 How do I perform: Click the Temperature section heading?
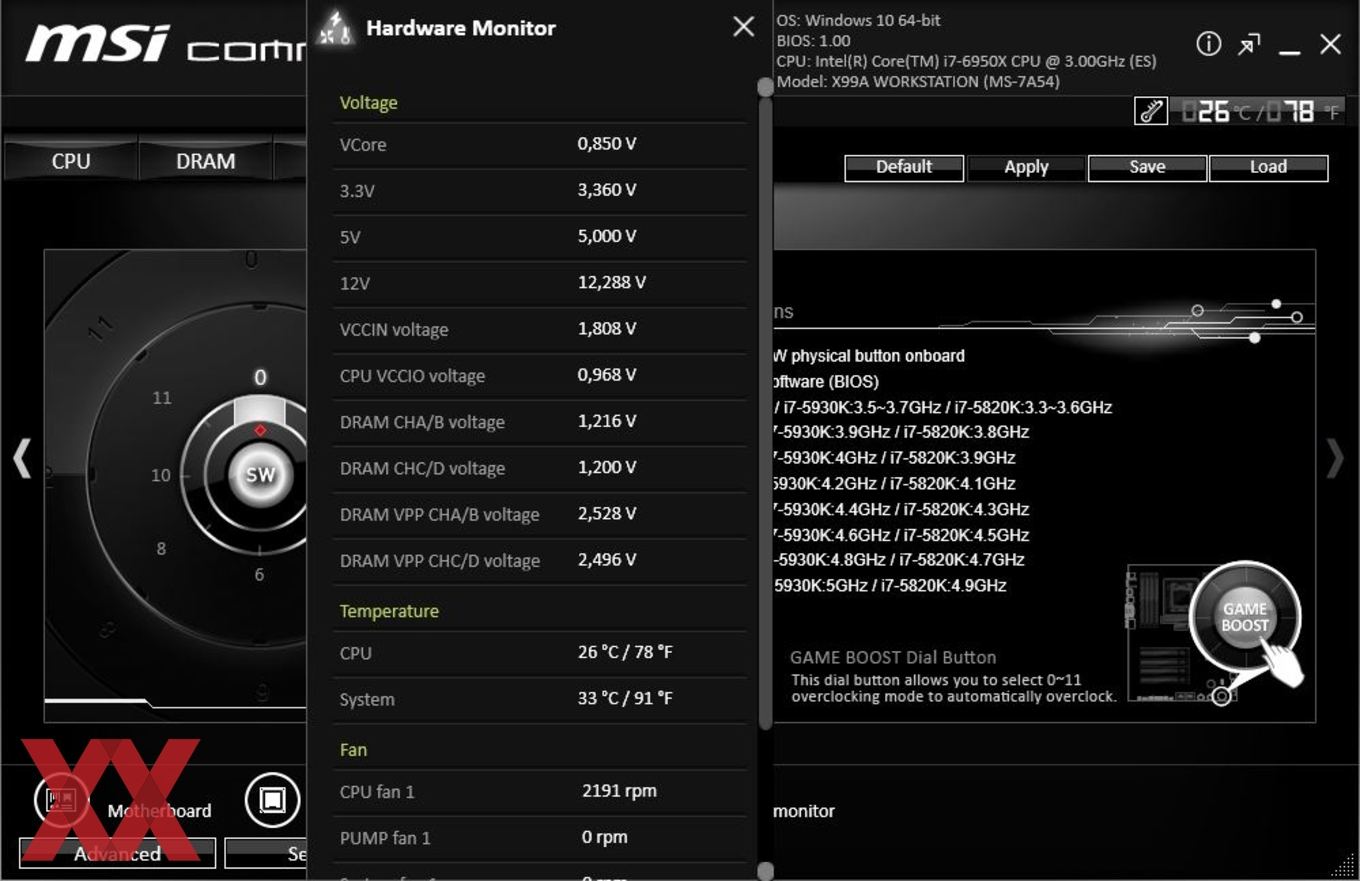coord(389,611)
